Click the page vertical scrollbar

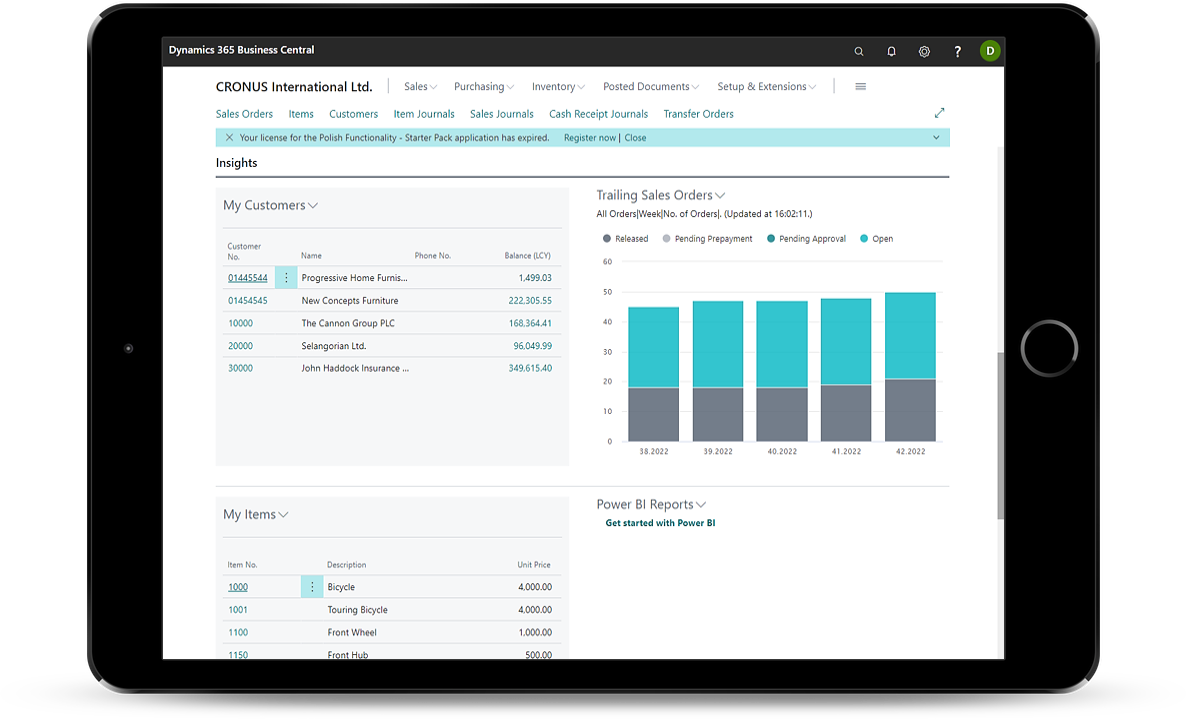(x=1001, y=435)
